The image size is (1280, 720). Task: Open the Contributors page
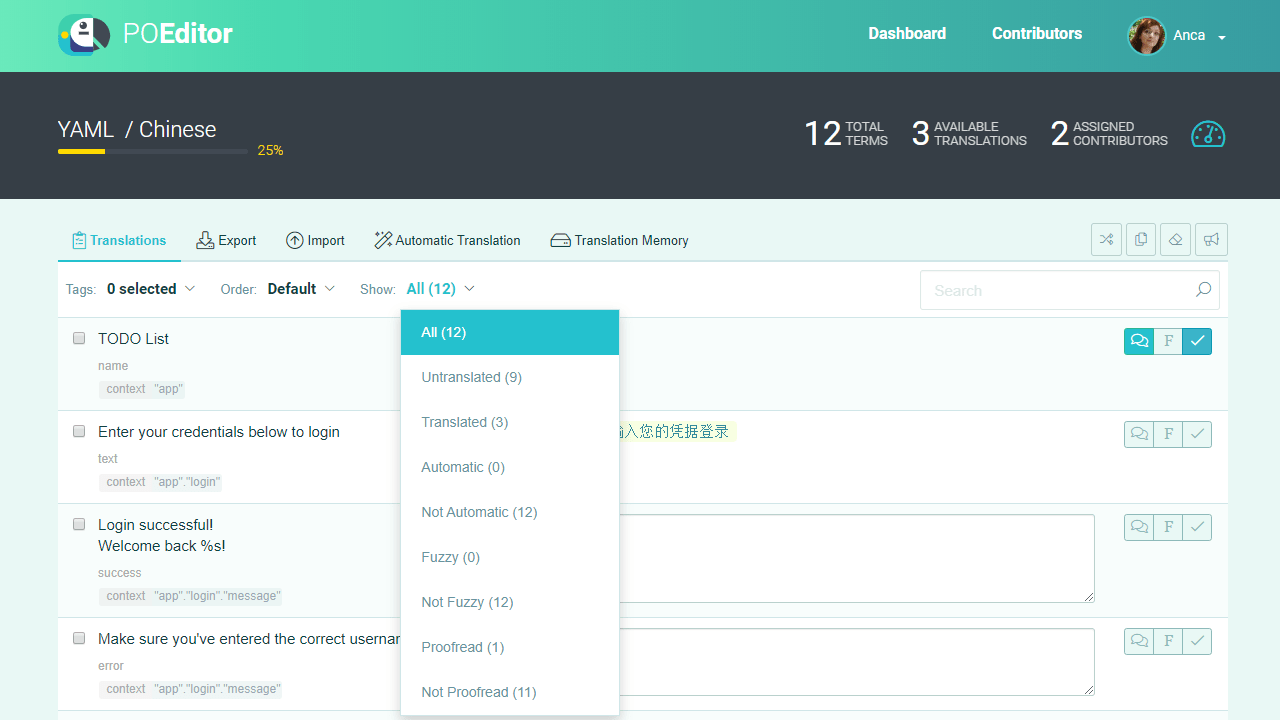[1037, 33]
